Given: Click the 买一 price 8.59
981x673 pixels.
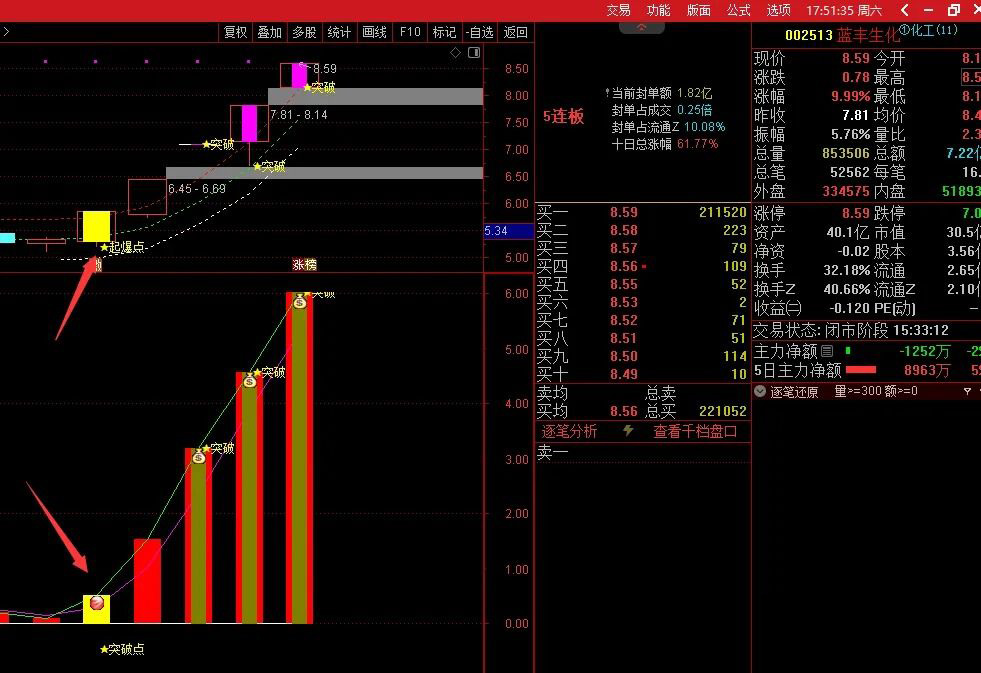Looking at the screenshot, I should point(624,212).
